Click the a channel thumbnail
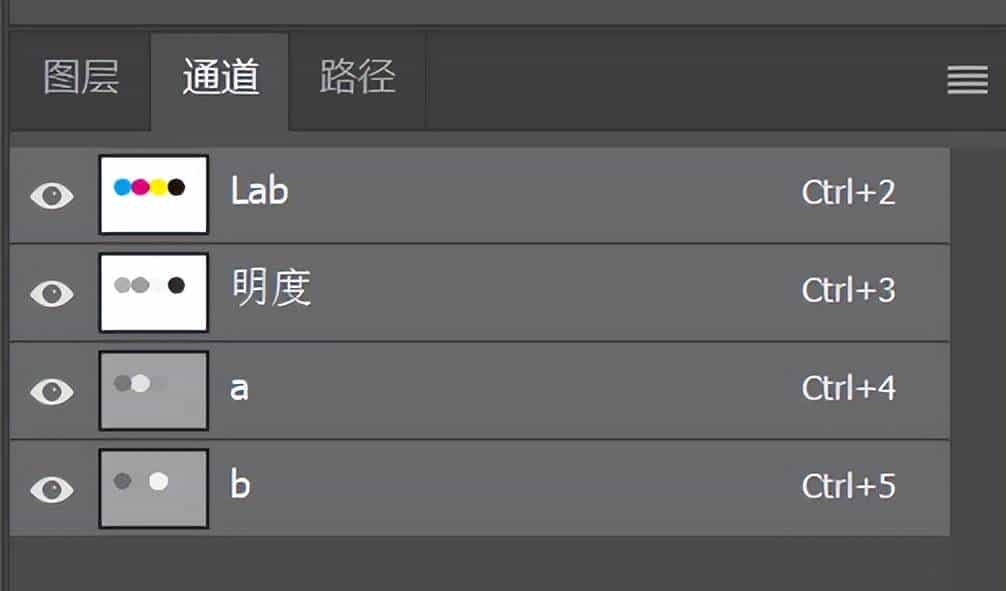Image resolution: width=1006 pixels, height=591 pixels. click(x=153, y=388)
